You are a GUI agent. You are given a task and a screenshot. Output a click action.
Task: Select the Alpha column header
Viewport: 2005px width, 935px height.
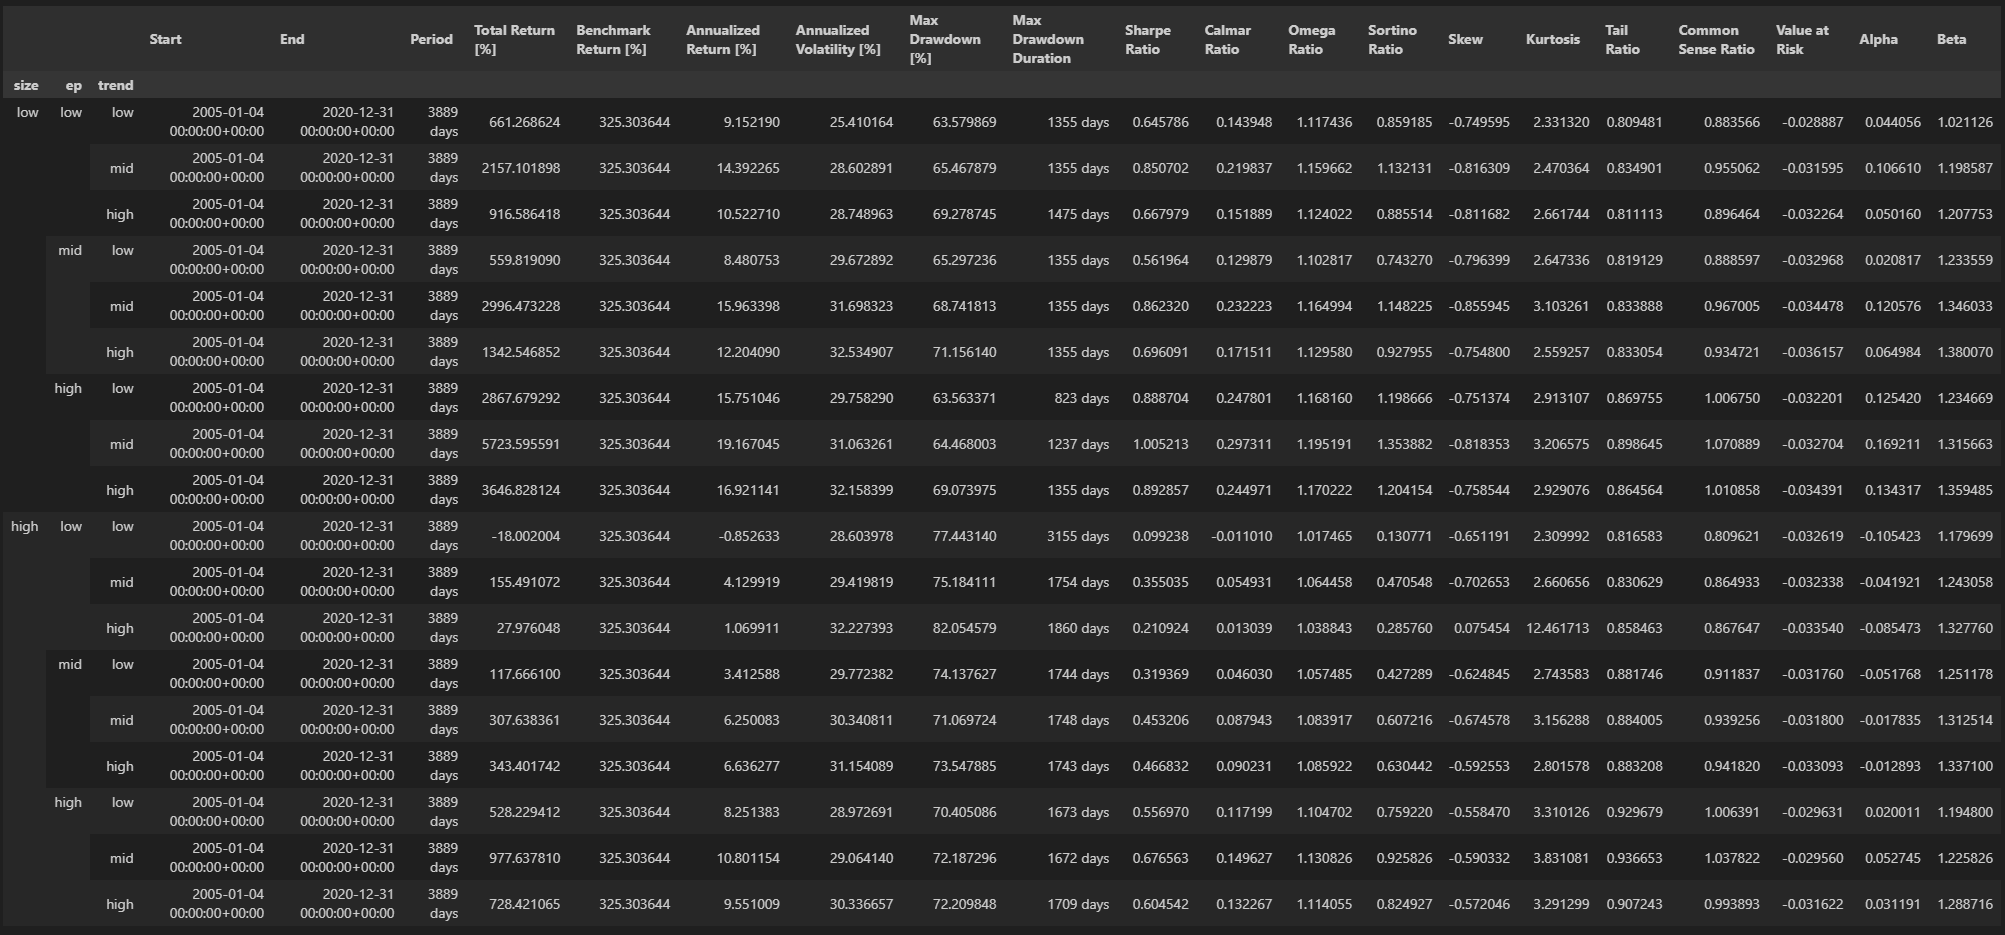click(x=1878, y=39)
